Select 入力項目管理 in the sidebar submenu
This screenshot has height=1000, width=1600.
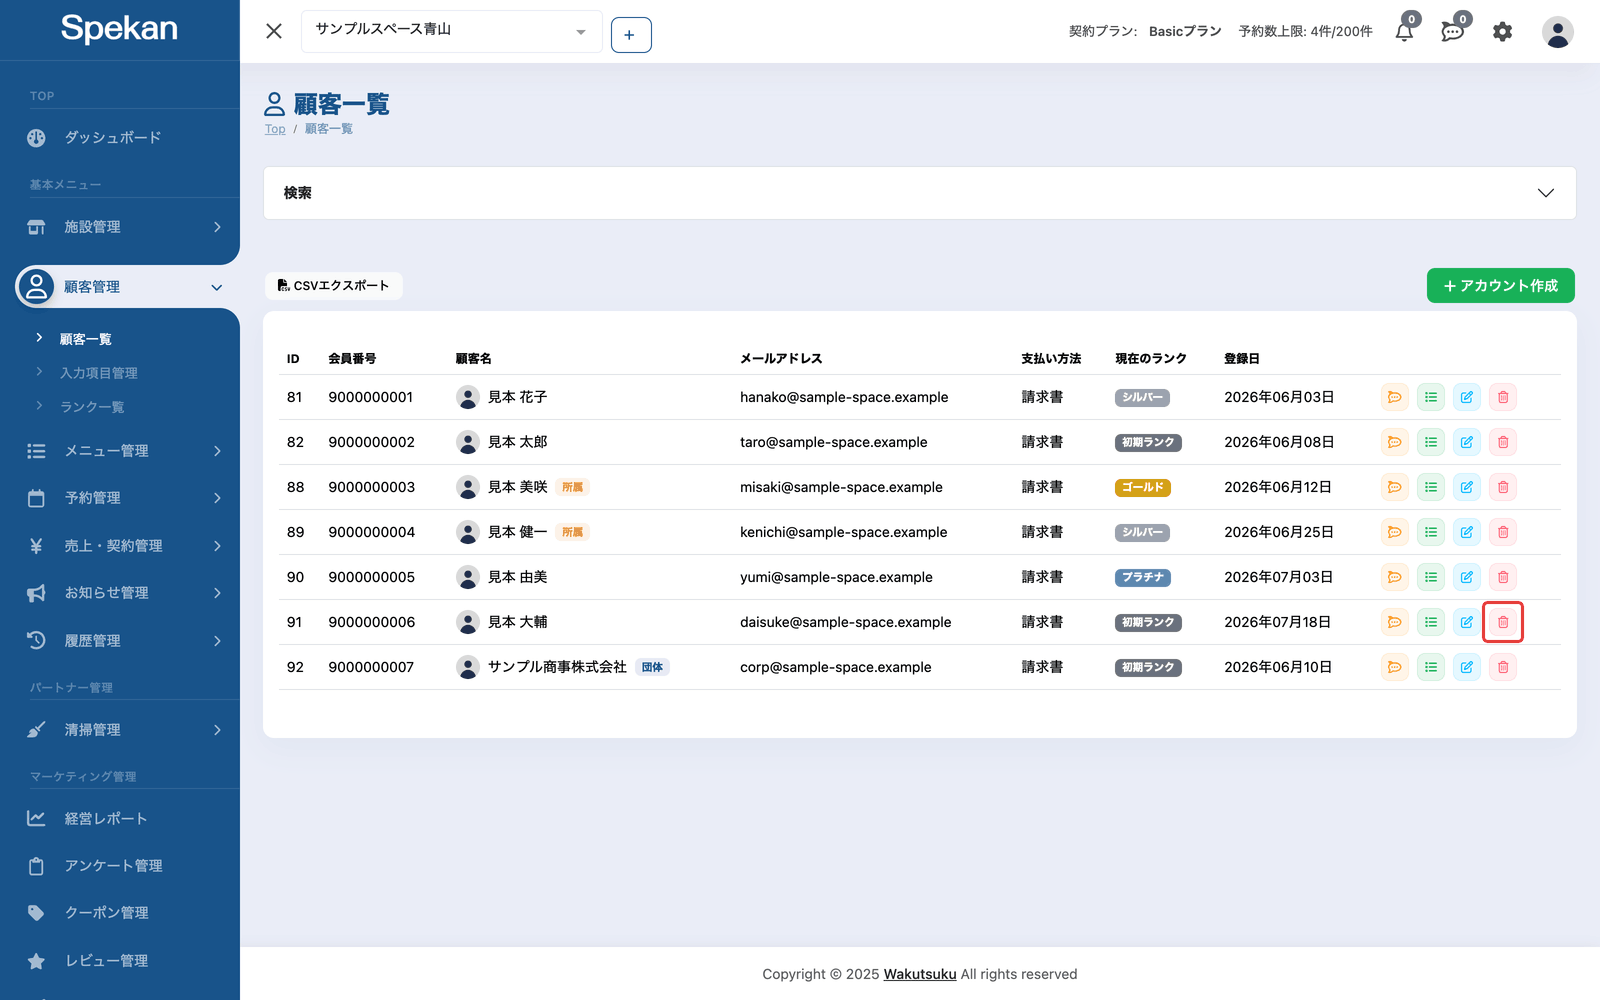99,373
